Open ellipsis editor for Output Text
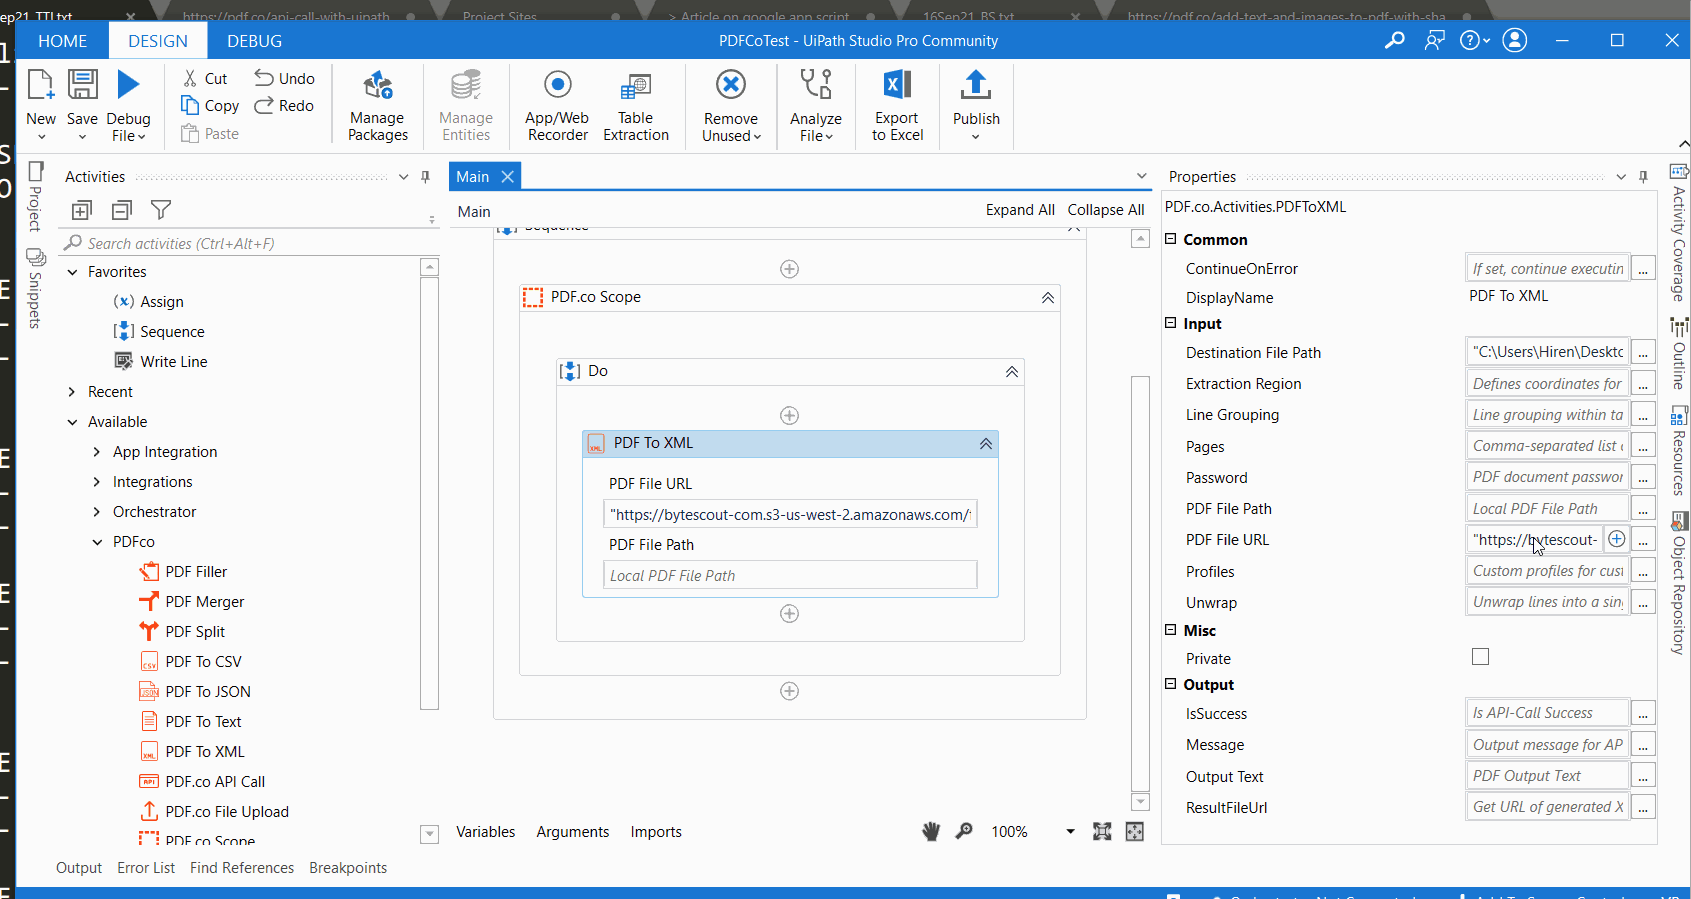 coord(1643,776)
